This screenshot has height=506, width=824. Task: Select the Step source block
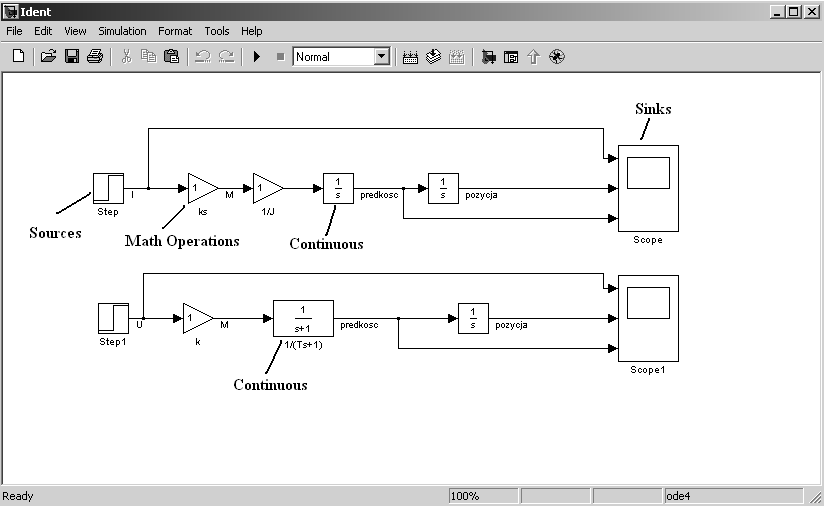click(108, 187)
